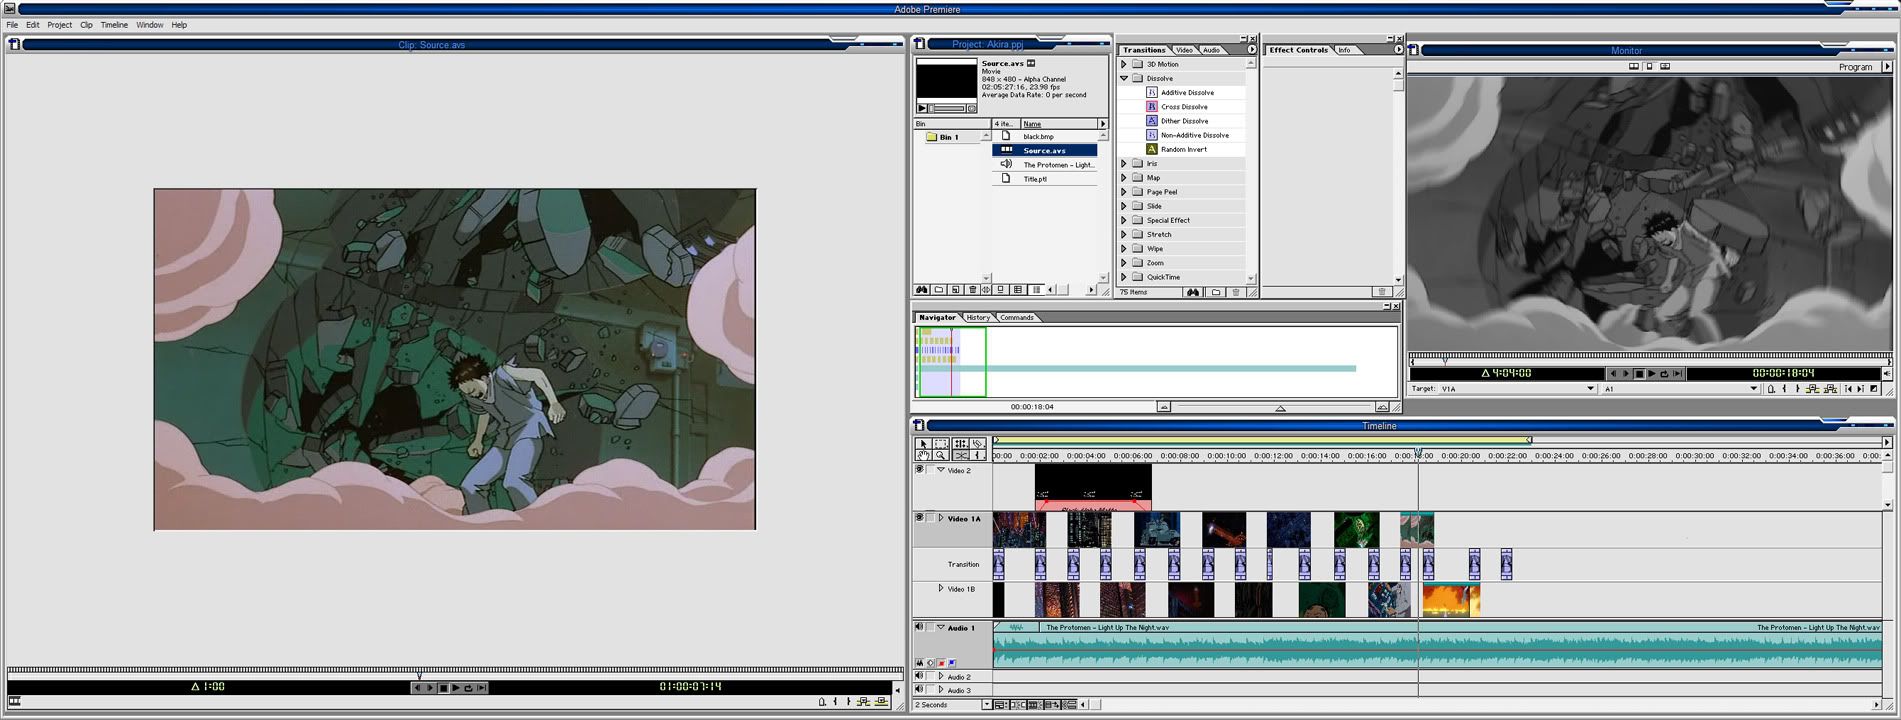Select Title.ptl in the Project bin
1901x720 pixels.
click(1044, 179)
